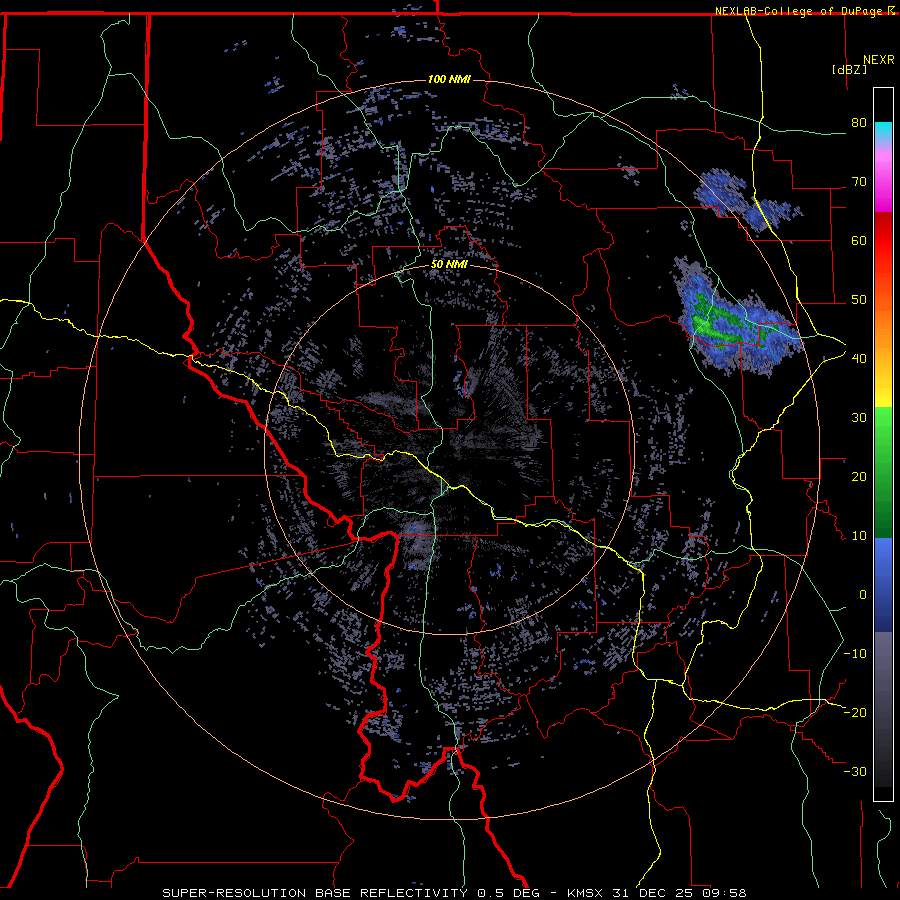This screenshot has height=900, width=900.
Task: Click the SUPER-RESOLUTION BASE REFLECTIVITY caption text
Action: [314, 893]
